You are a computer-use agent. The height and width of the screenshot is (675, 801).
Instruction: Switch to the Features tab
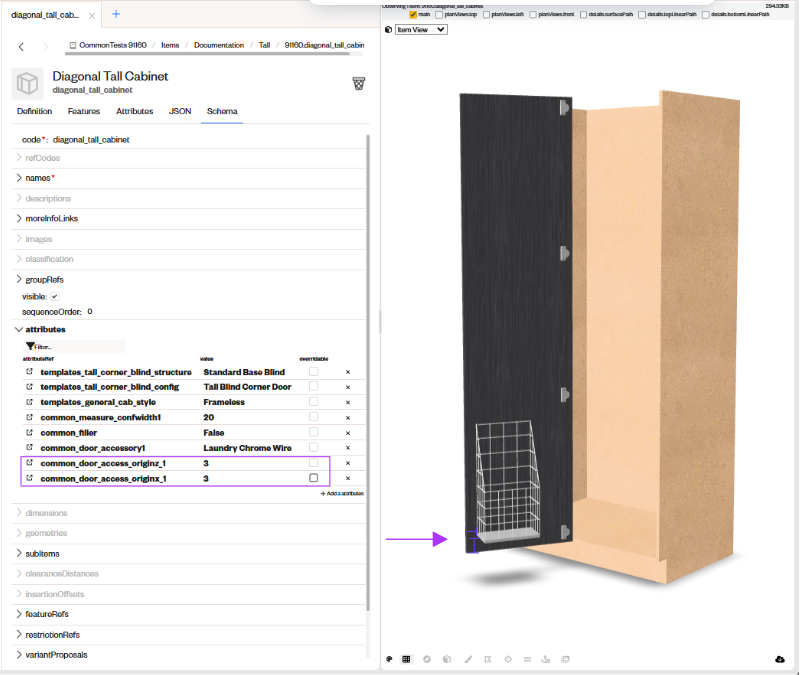(x=84, y=111)
